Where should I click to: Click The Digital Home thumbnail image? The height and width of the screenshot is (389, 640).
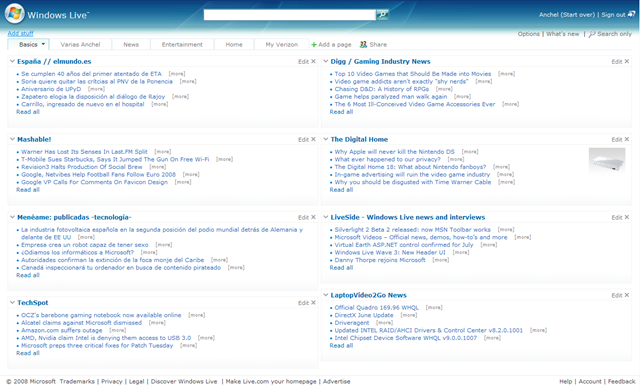click(607, 160)
